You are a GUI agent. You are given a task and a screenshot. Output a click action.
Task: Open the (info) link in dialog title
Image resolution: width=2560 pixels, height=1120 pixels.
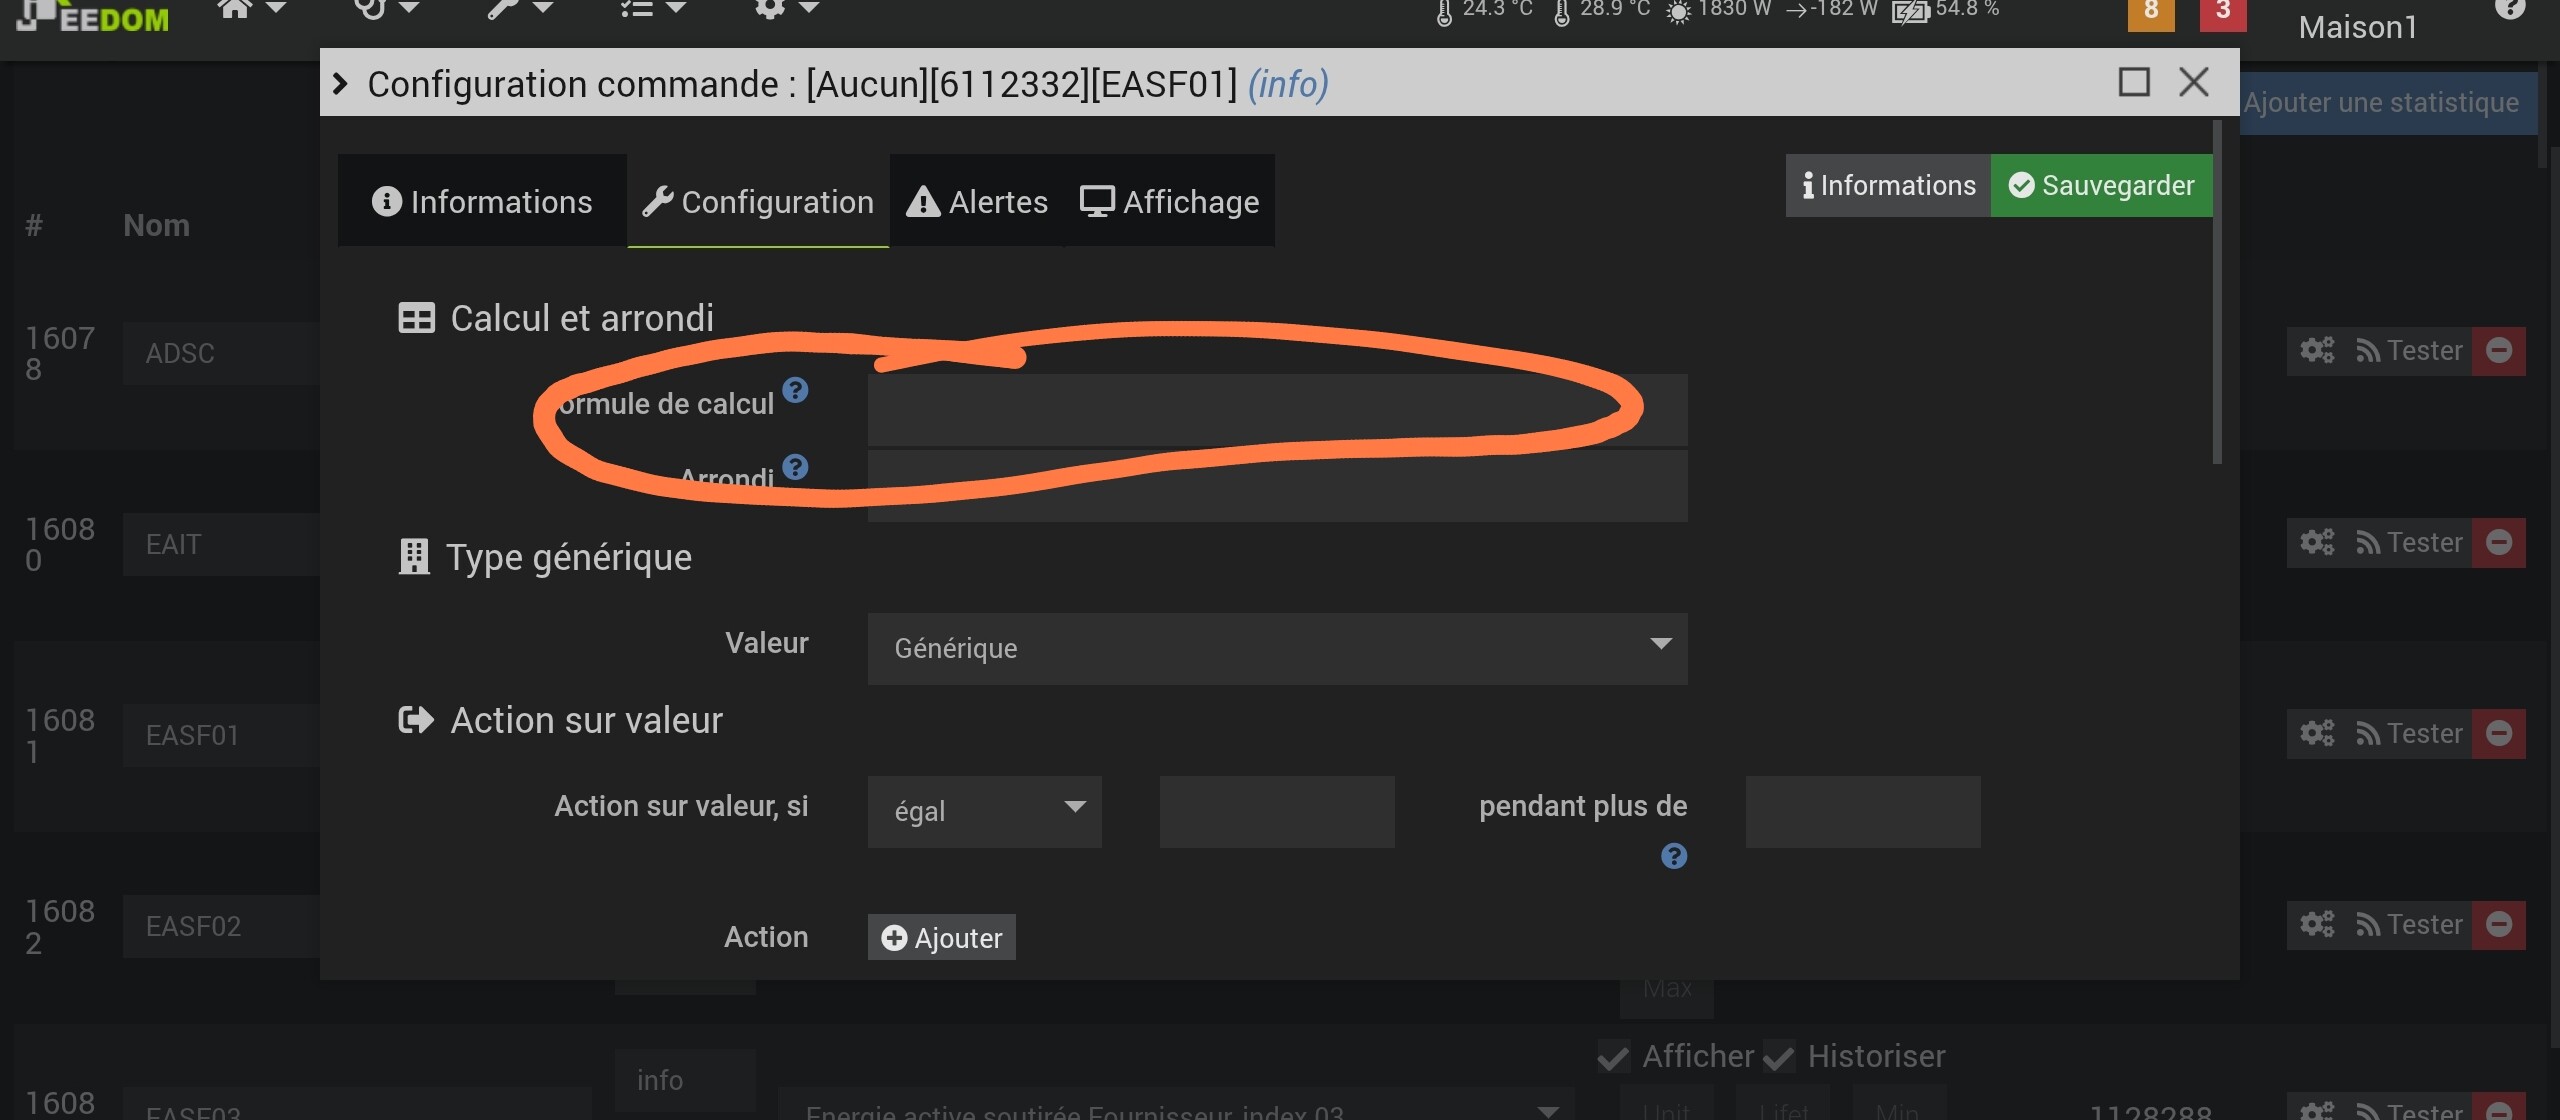(1287, 84)
